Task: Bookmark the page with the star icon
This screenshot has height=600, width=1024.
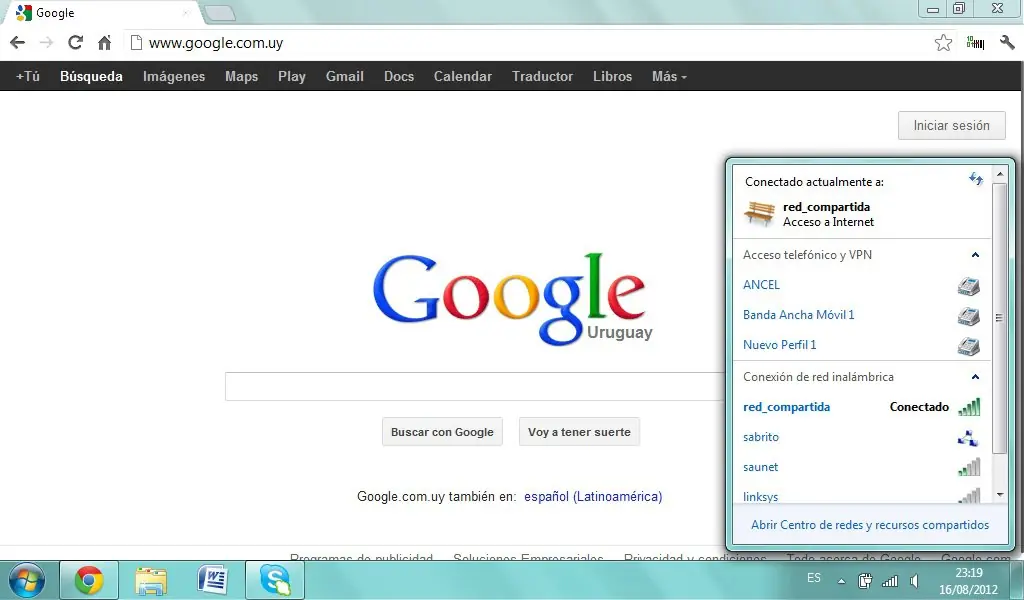Action: (x=943, y=43)
